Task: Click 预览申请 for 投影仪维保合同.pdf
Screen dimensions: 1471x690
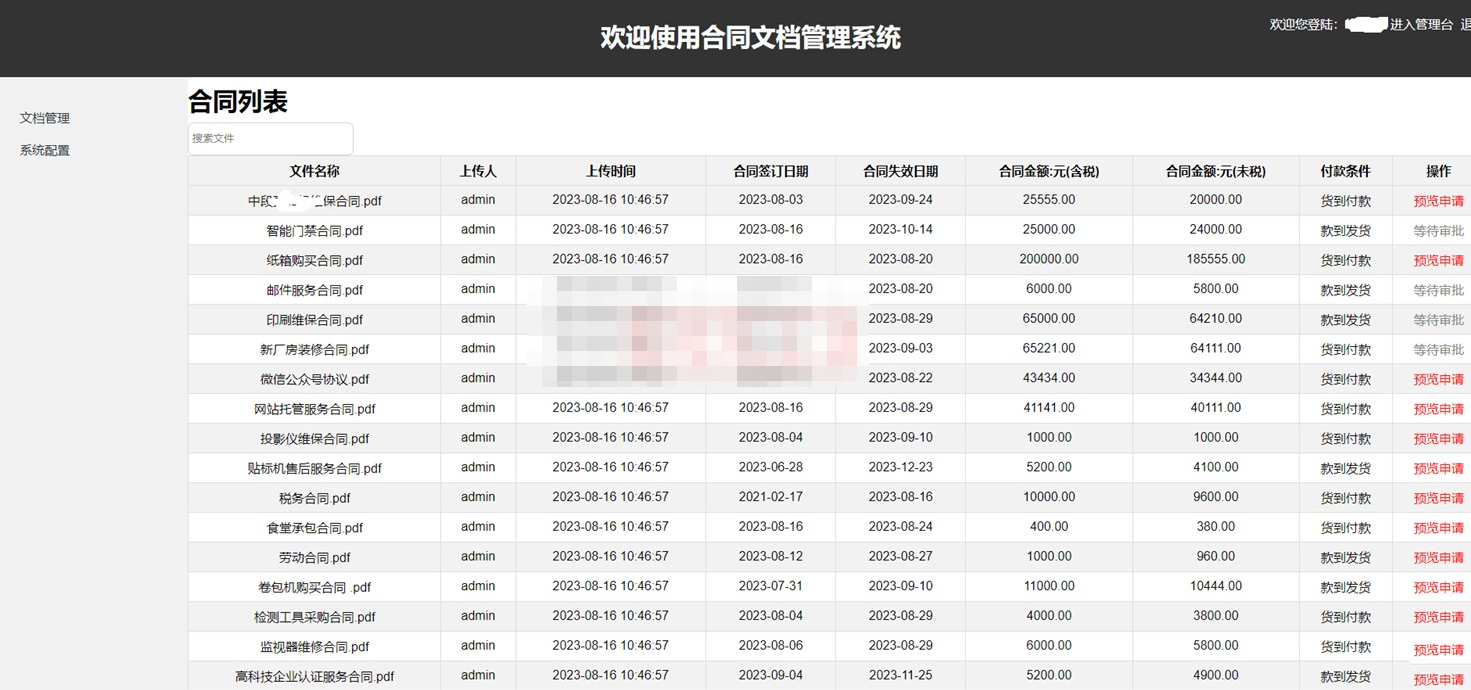Action: [x=1438, y=438]
